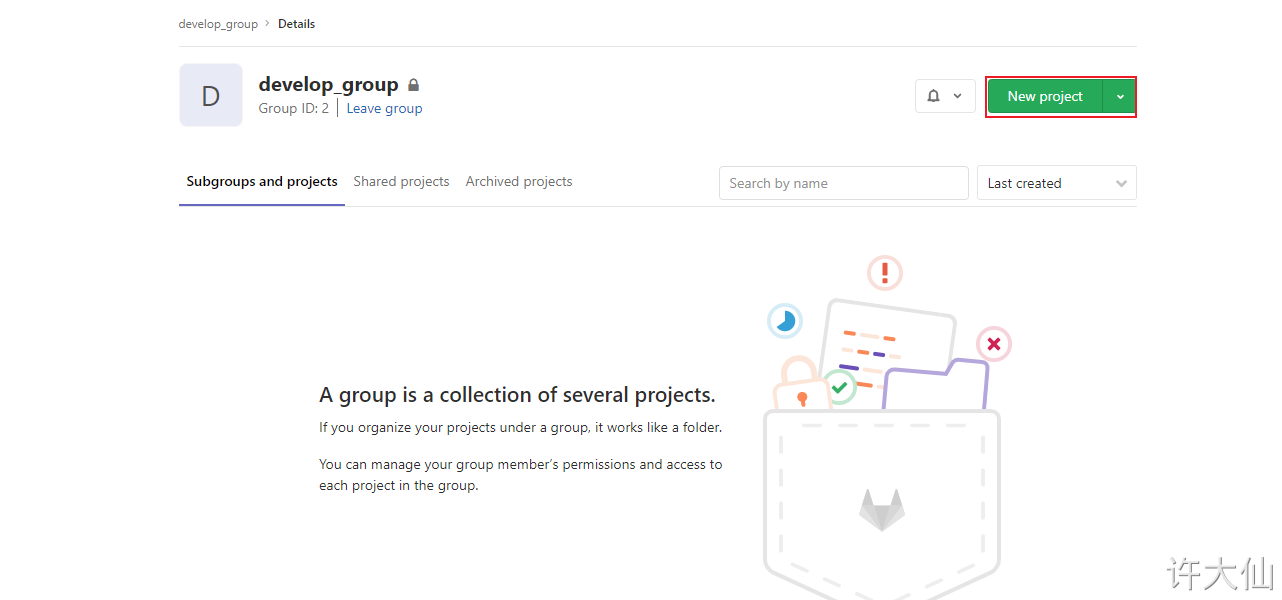Switch to the Shared projects tab

point(401,182)
